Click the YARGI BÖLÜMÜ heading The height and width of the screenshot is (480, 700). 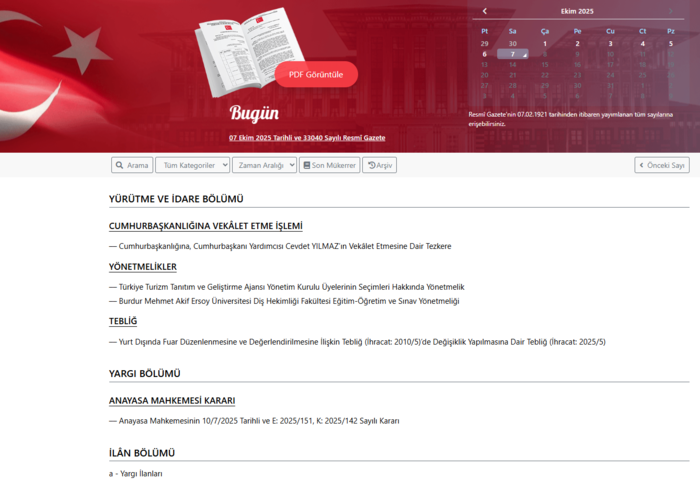pos(145,374)
